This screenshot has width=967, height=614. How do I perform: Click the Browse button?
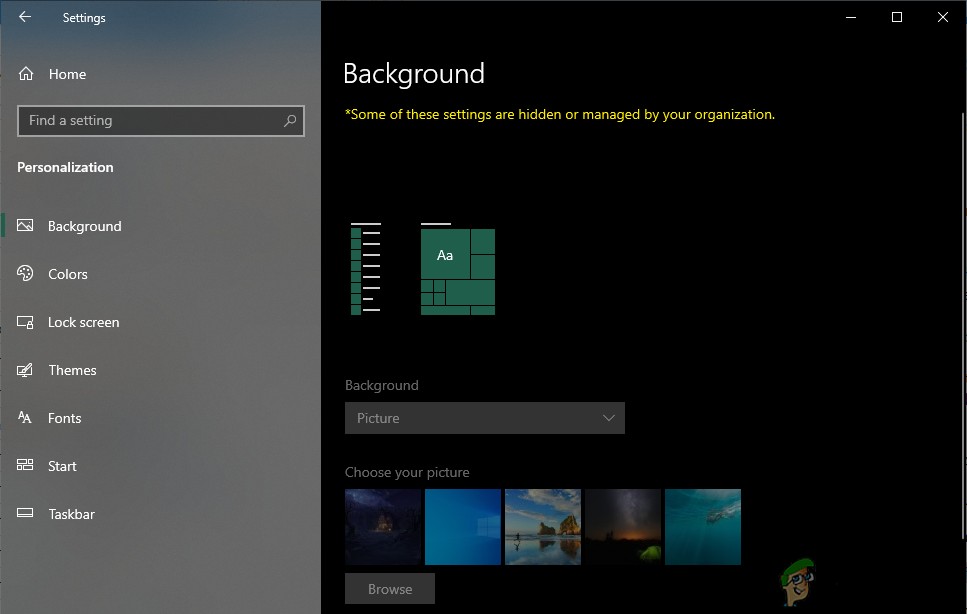click(x=390, y=589)
